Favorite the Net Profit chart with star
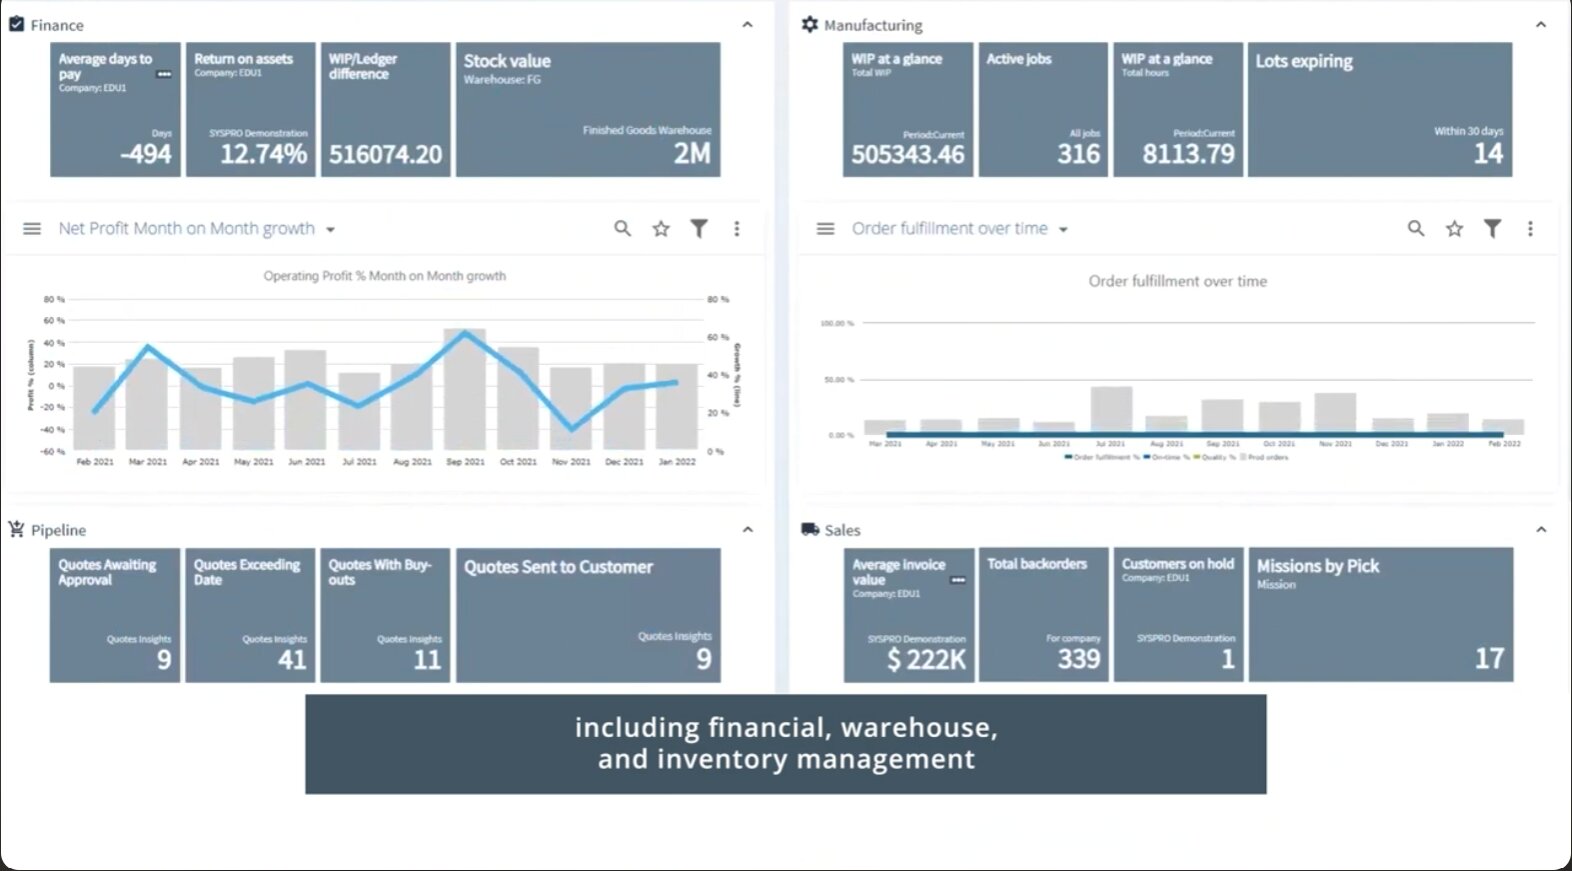1572x871 pixels. [x=661, y=229]
